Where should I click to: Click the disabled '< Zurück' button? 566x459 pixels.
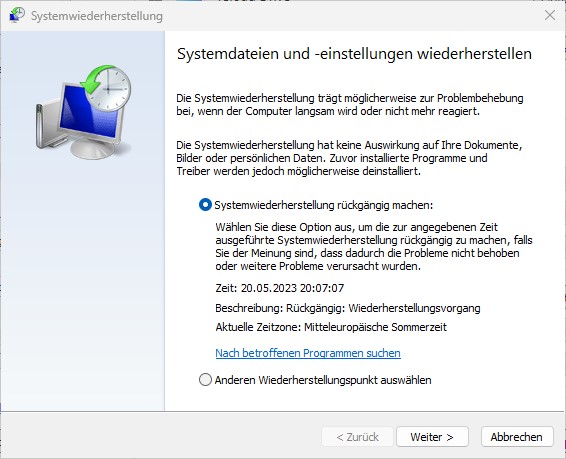pos(357,437)
